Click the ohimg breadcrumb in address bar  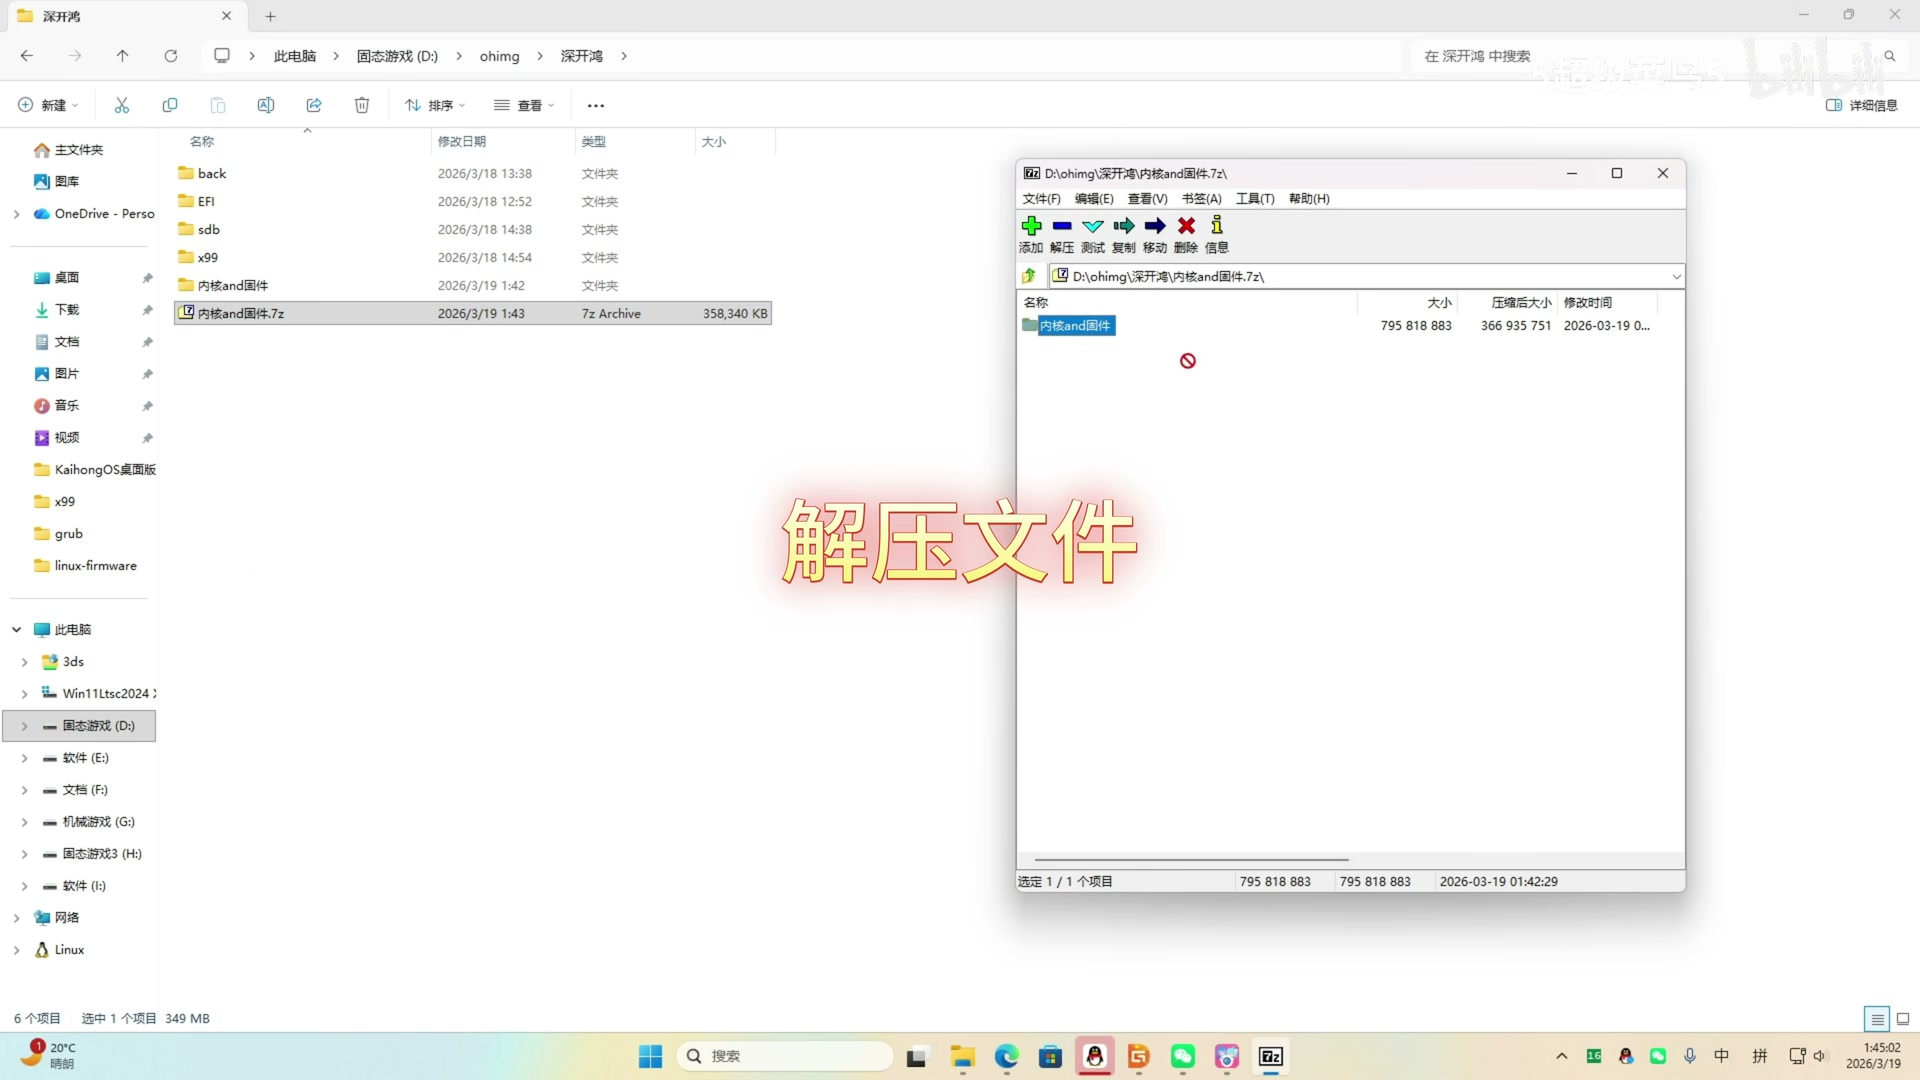pyautogui.click(x=499, y=56)
